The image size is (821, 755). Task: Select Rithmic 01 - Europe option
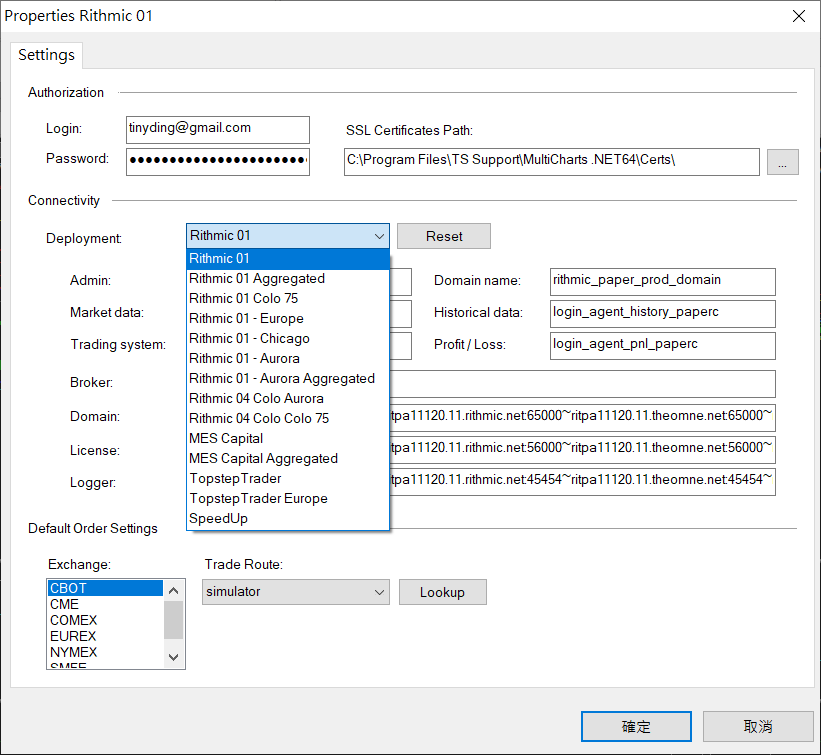[x=288, y=318]
